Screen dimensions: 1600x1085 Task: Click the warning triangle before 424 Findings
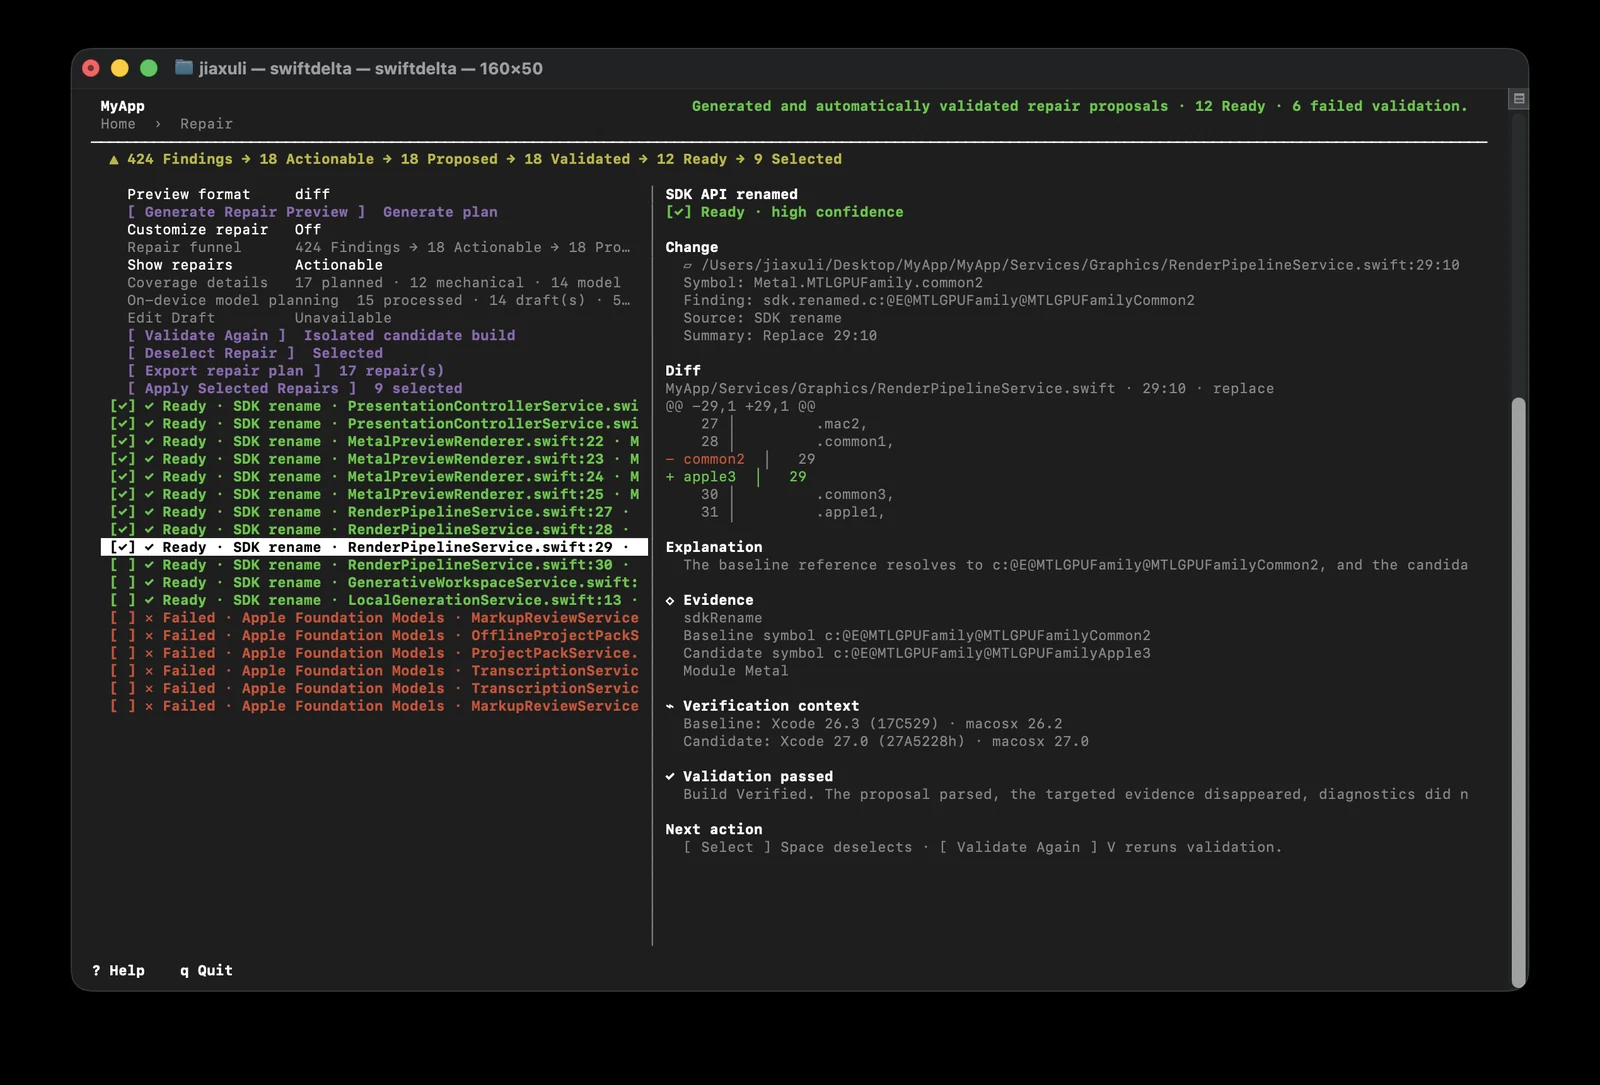(x=114, y=160)
